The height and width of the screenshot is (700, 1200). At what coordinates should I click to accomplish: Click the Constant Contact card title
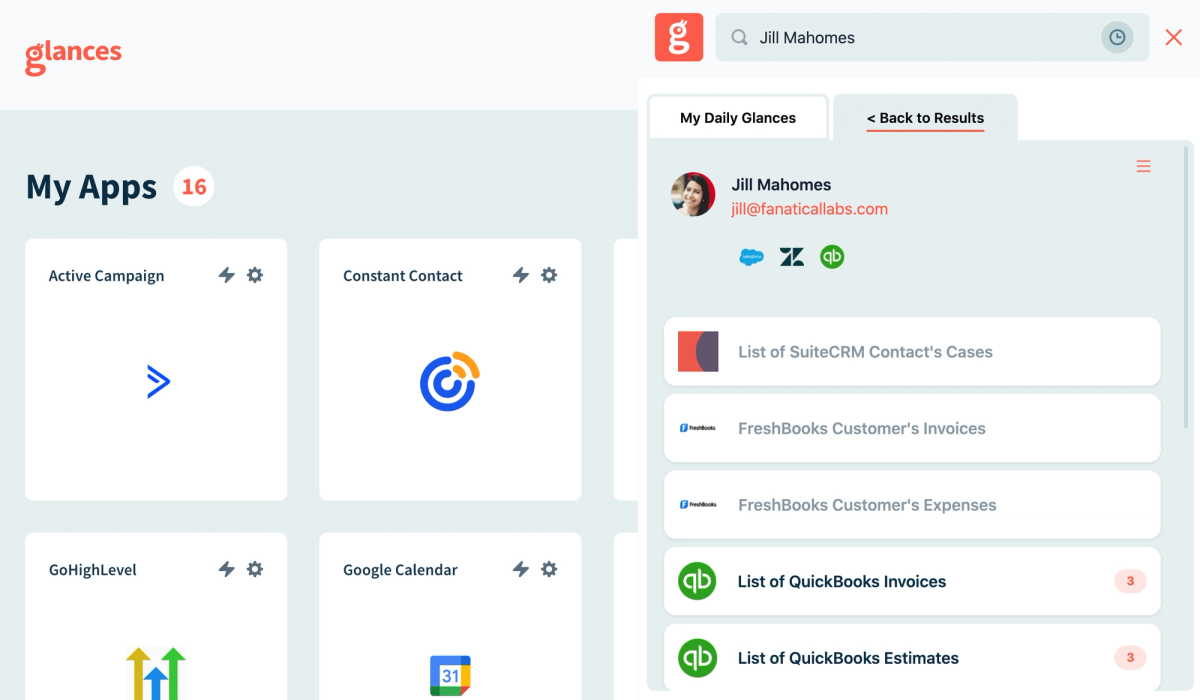pos(403,276)
